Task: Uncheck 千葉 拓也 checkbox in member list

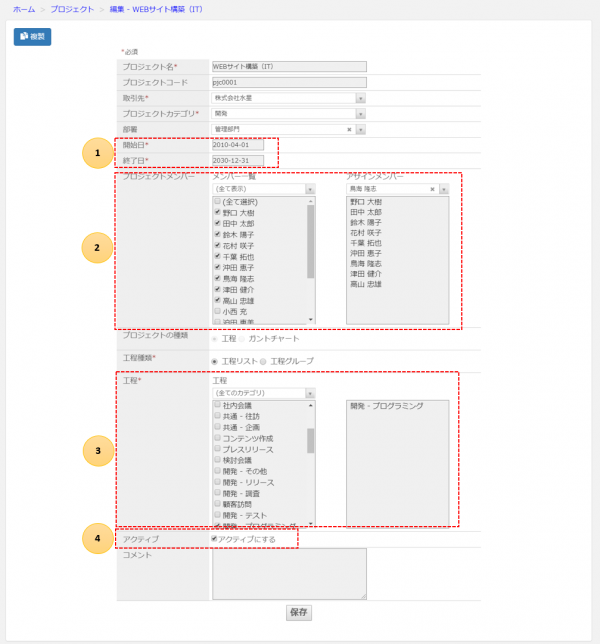Action: coord(218,256)
